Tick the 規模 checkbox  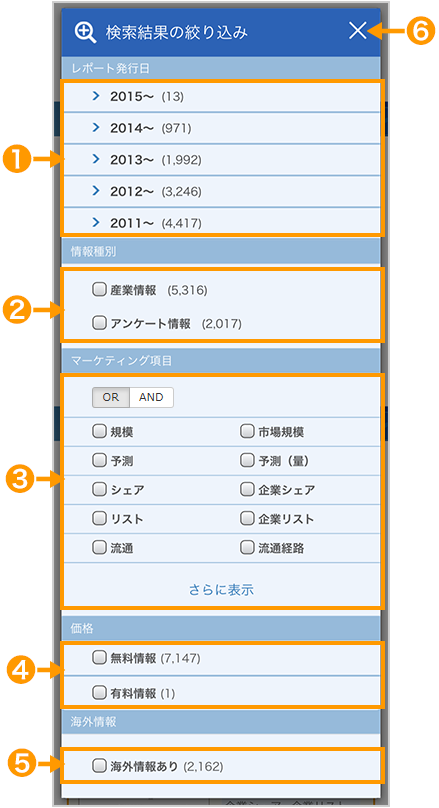click(x=98, y=431)
